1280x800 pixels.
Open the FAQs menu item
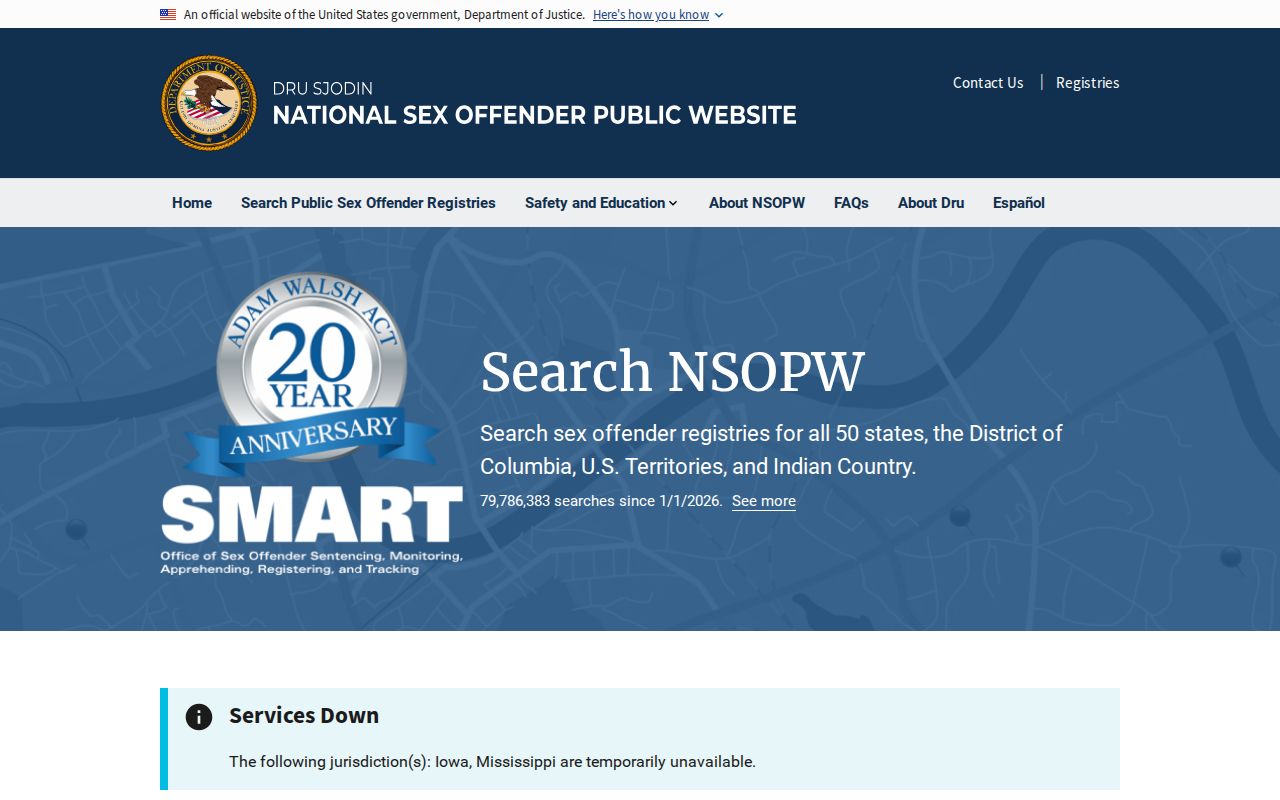click(x=851, y=203)
